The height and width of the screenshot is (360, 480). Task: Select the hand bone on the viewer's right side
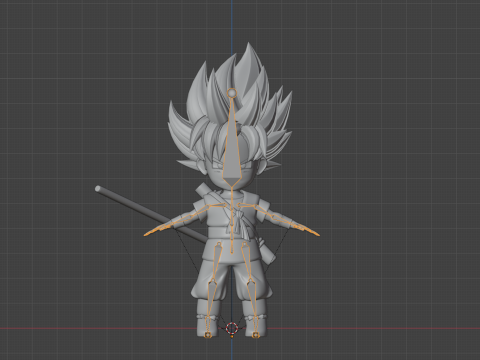[306, 230]
